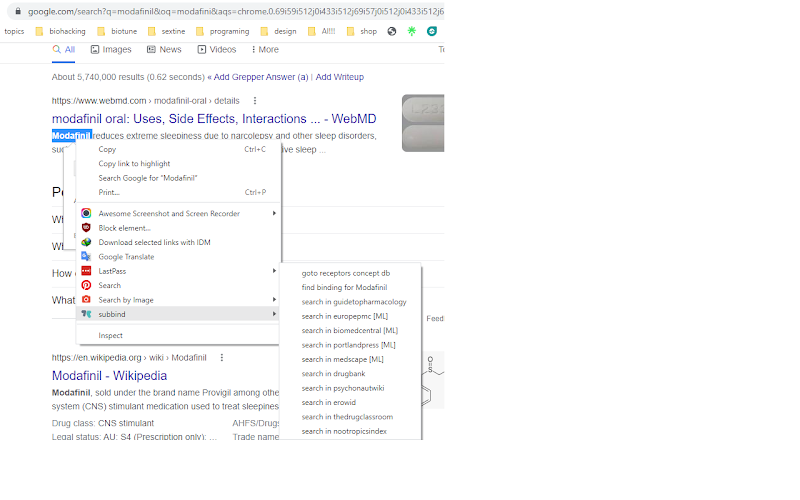Select search in biomedcentral [ML]
The width and height of the screenshot is (800, 500).
351,330
